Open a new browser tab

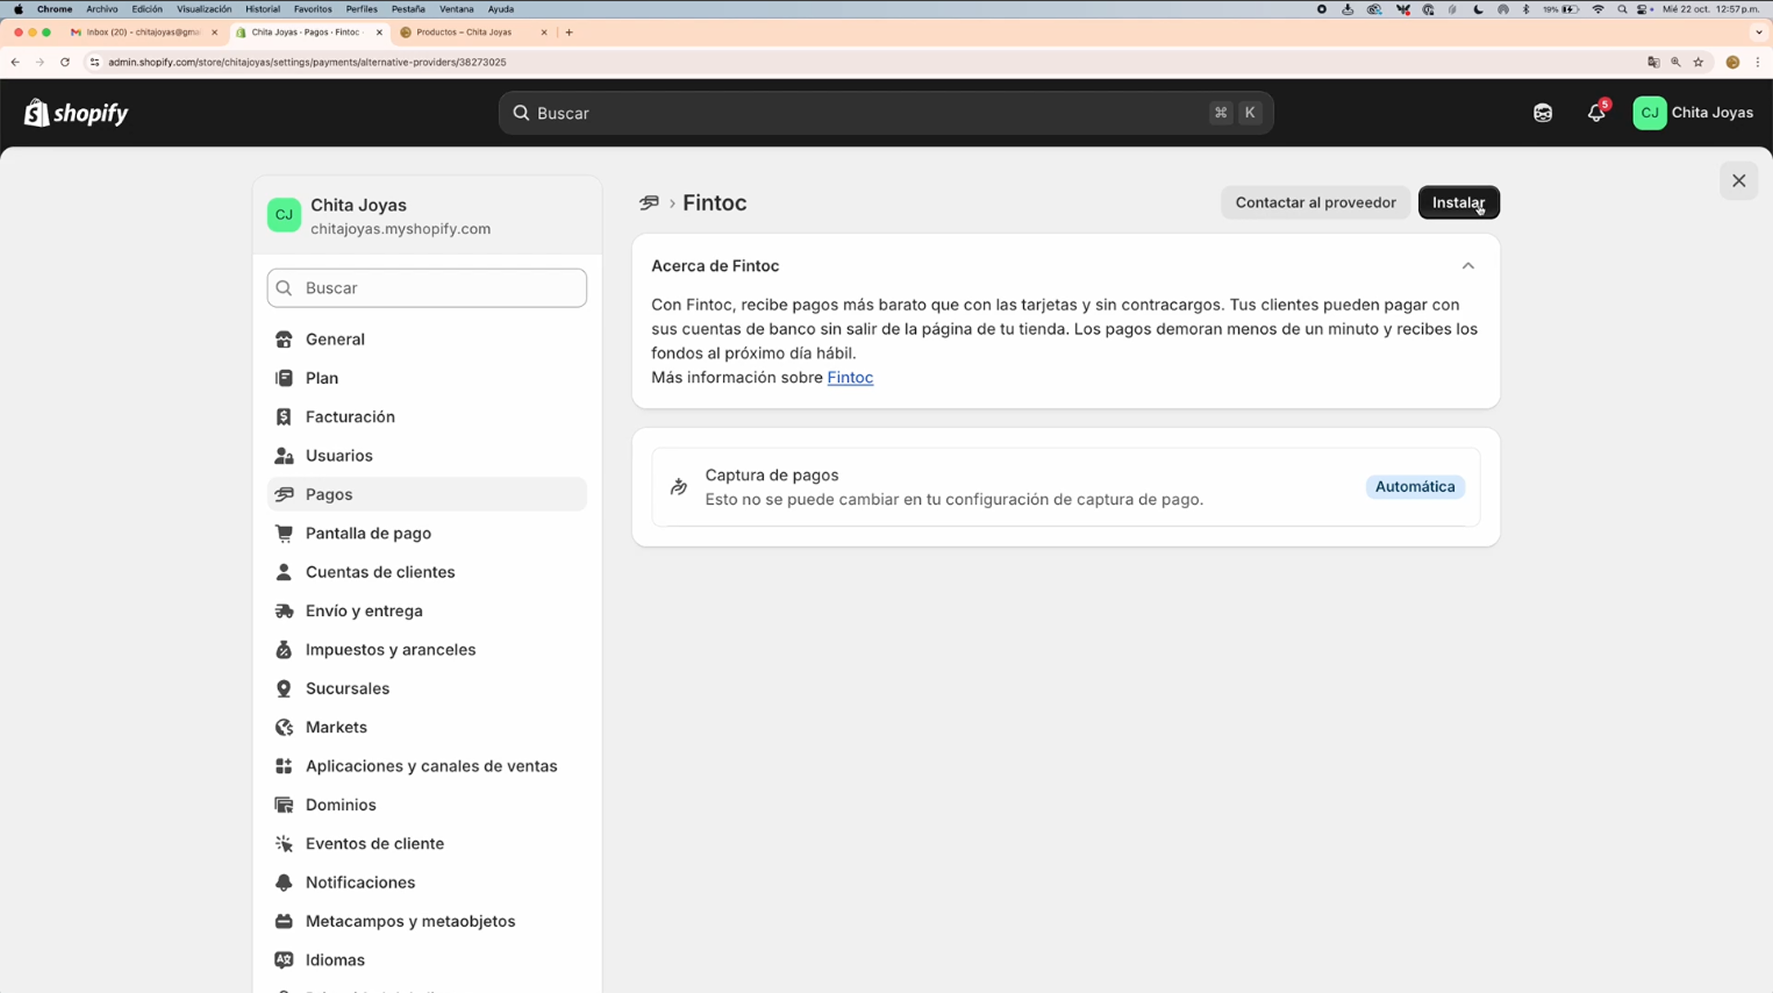coord(569,32)
